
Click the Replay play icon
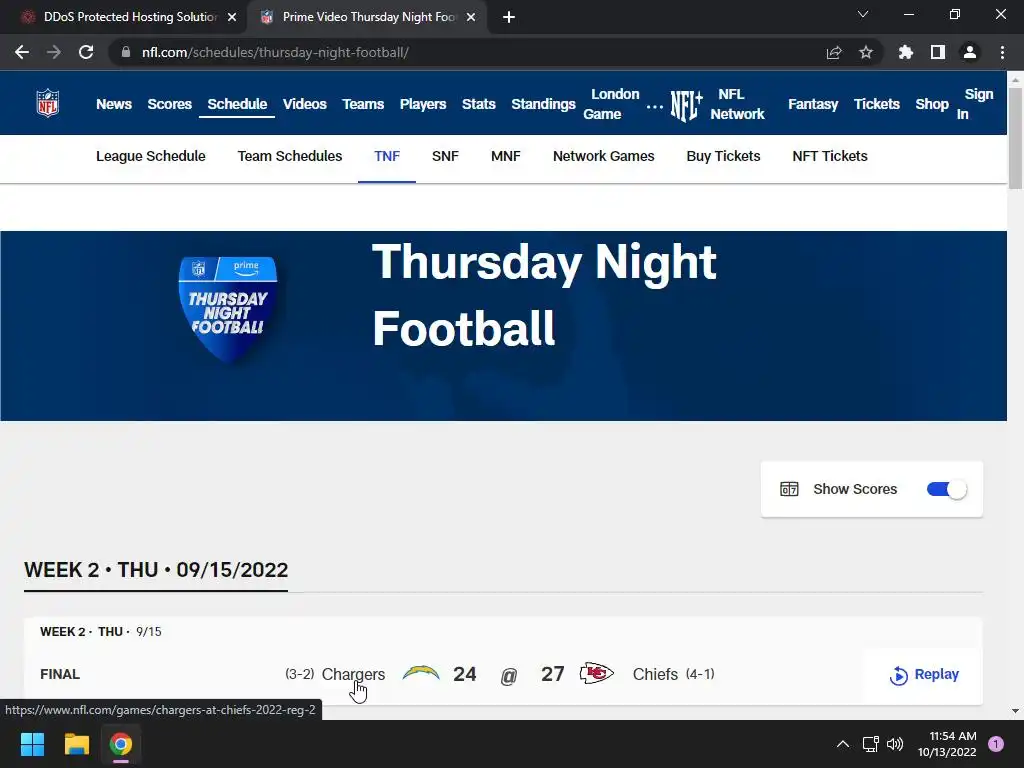click(899, 675)
